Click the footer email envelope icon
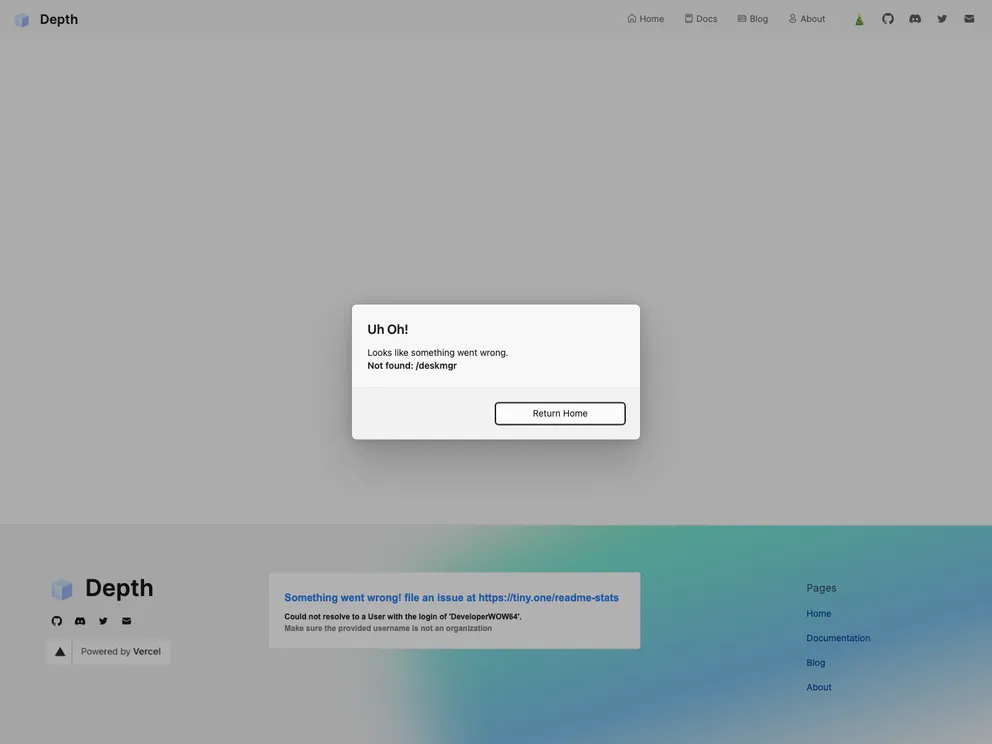This screenshot has width=992, height=744. coord(125,620)
